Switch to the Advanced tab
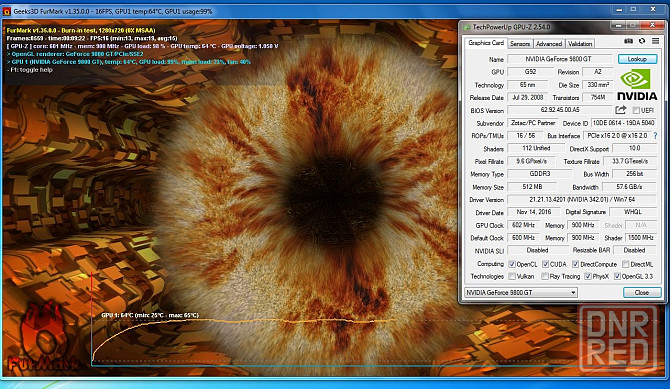Image resolution: width=670 pixels, height=389 pixels. (x=549, y=44)
